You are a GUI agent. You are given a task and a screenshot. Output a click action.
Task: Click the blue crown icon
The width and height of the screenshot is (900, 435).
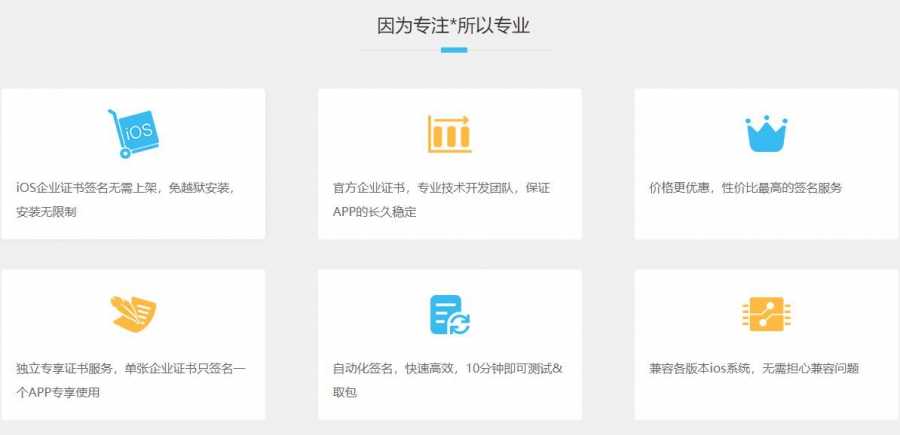pos(766,133)
